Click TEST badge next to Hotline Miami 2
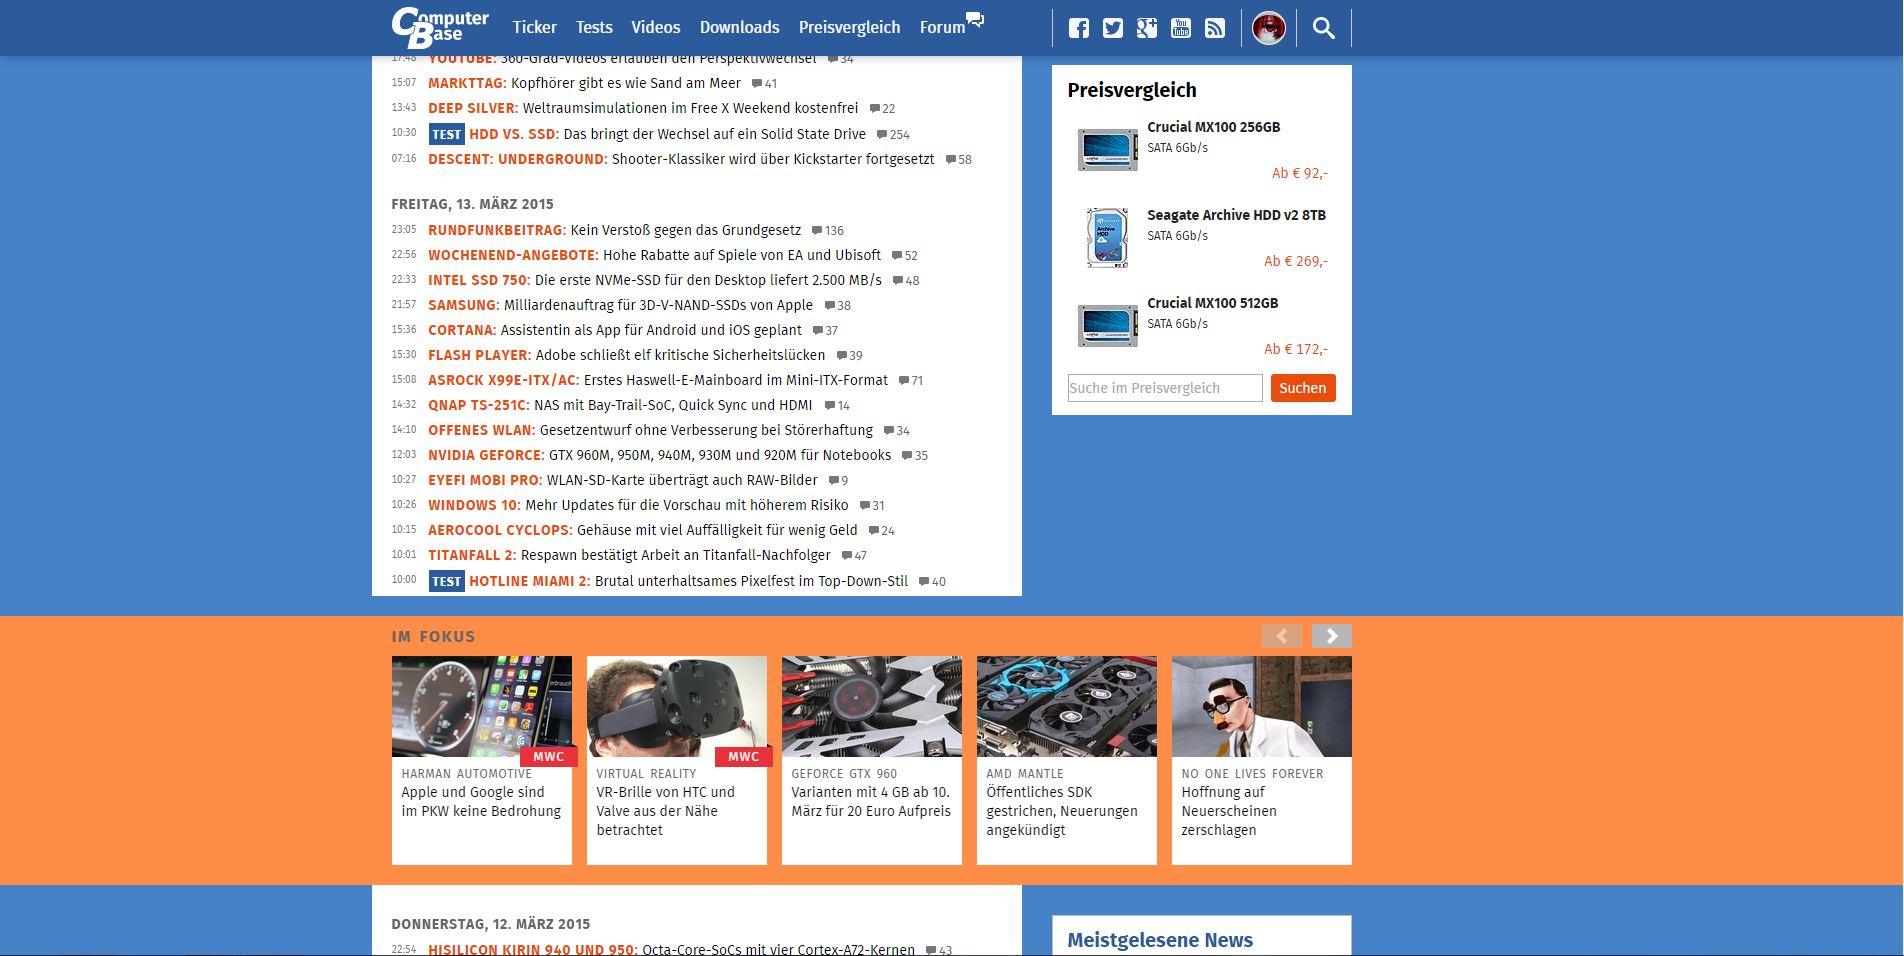1904x956 pixels. pyautogui.click(x=447, y=581)
